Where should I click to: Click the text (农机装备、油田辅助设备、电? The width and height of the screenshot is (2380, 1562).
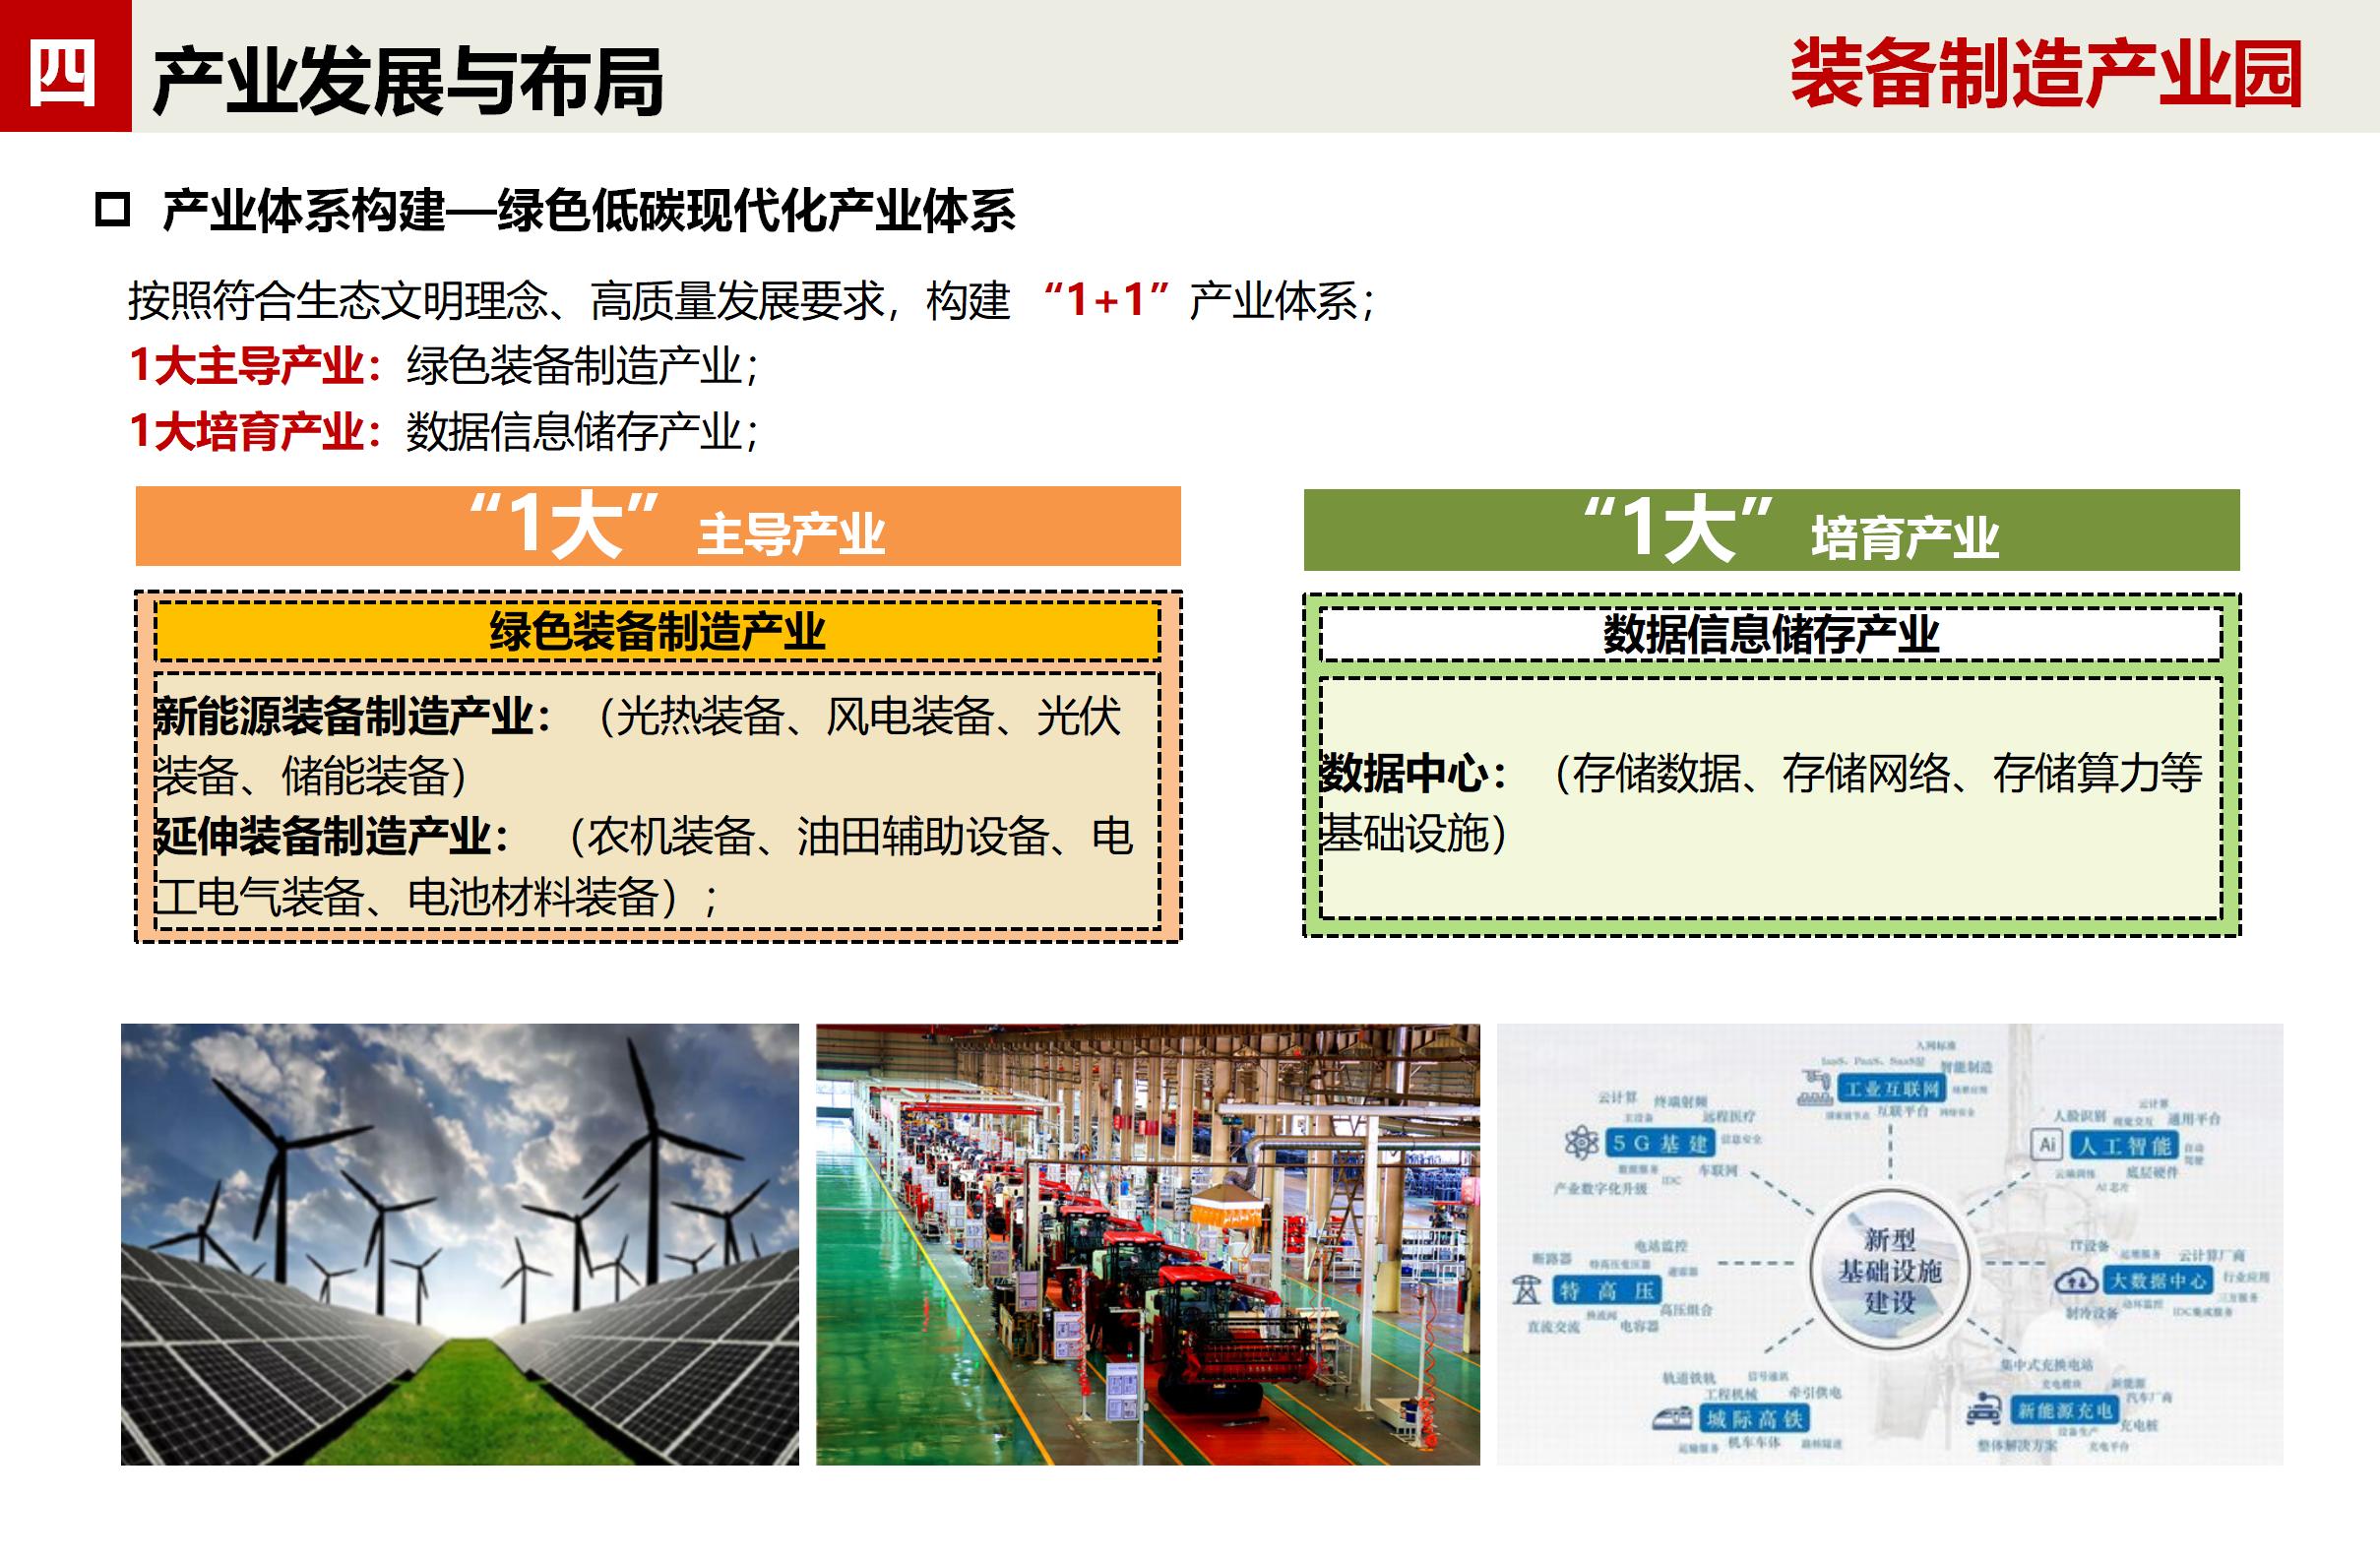(848, 836)
